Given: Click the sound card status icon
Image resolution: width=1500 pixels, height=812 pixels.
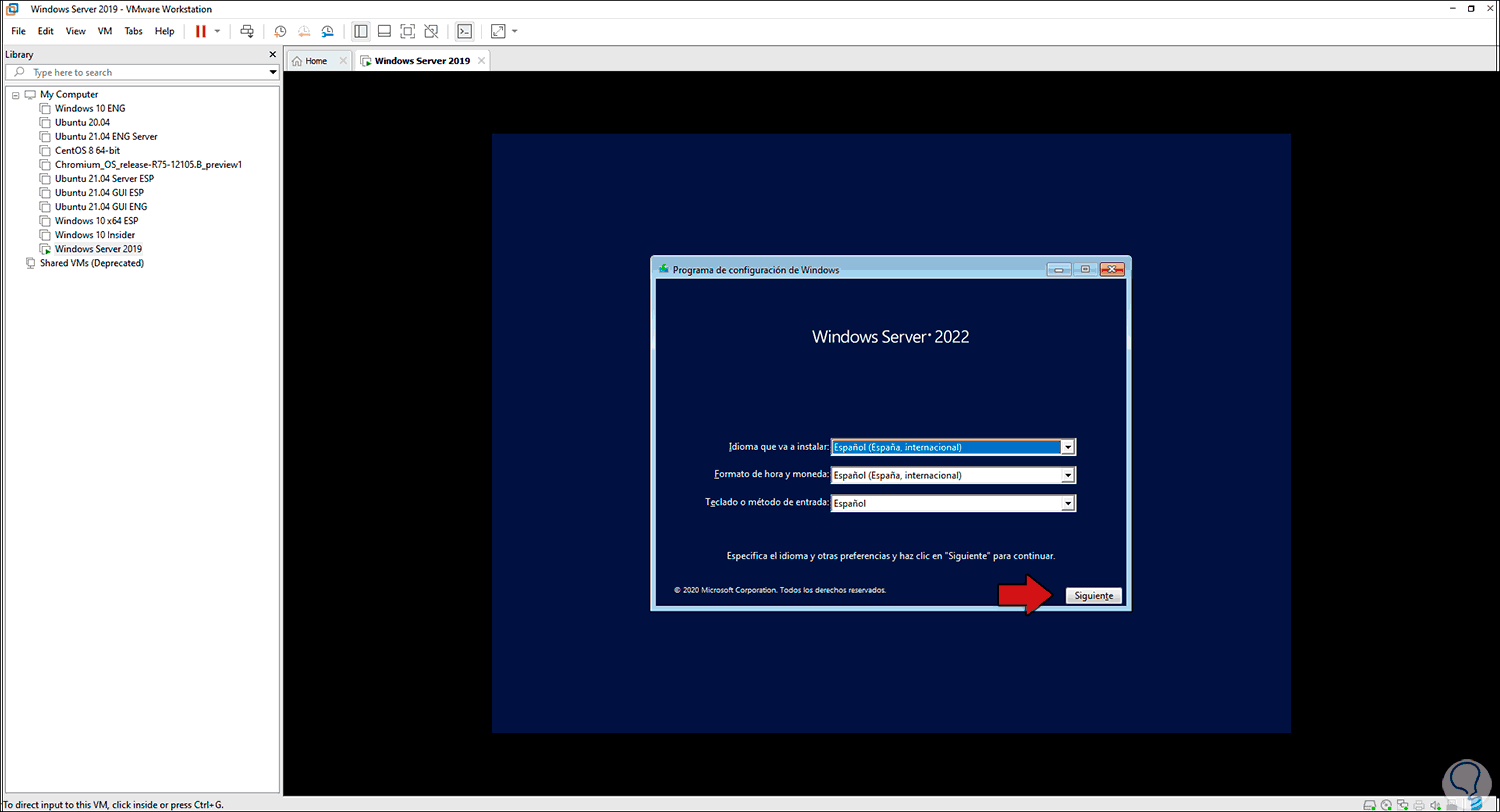Looking at the screenshot, I should pos(1437,804).
